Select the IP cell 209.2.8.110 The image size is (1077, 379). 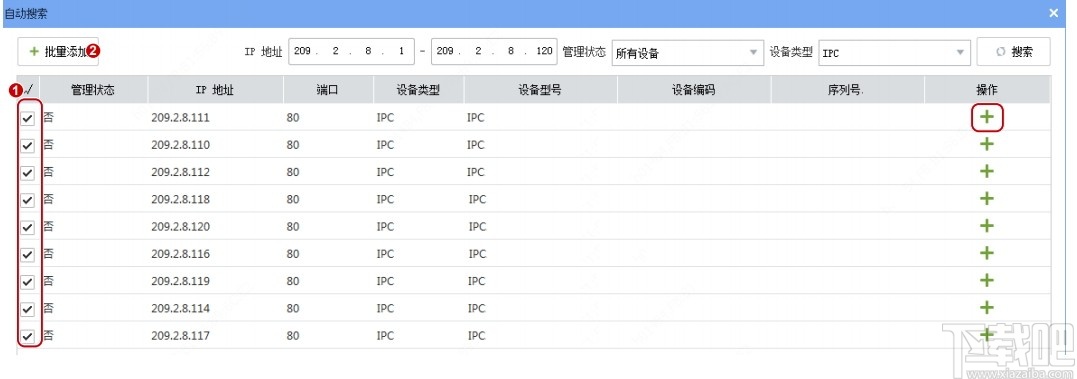tap(180, 145)
